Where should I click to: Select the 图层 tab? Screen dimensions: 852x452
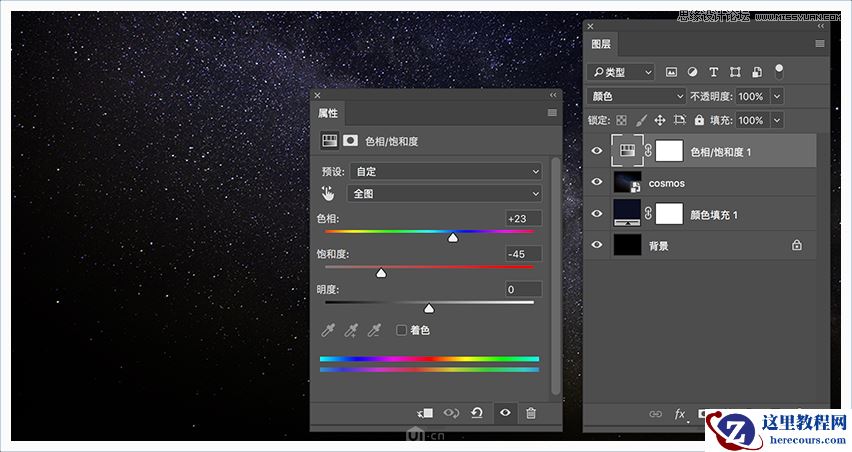[601, 44]
